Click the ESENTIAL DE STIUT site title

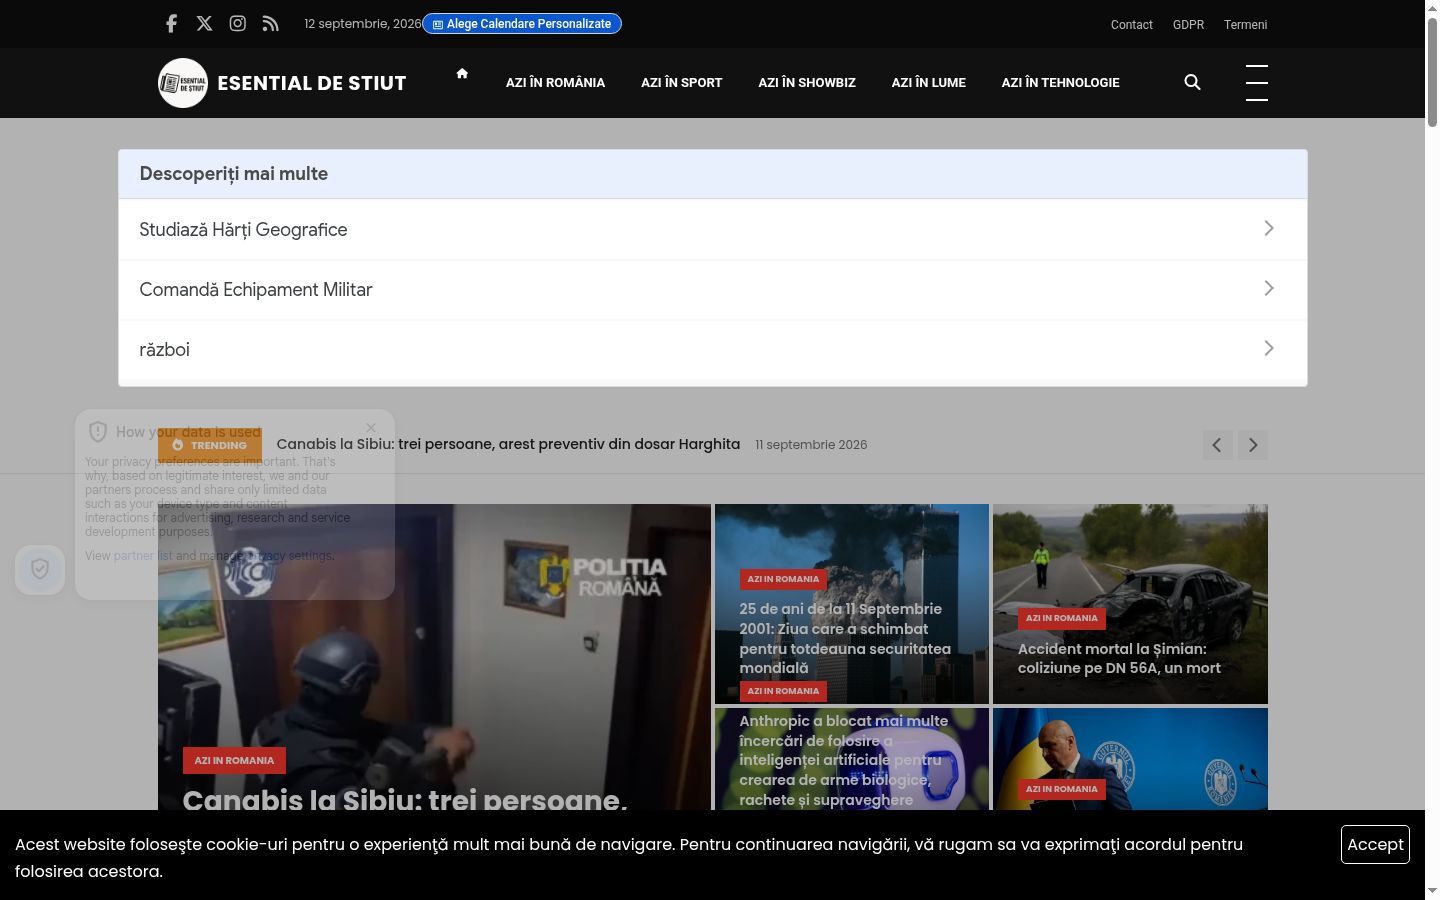tap(312, 83)
